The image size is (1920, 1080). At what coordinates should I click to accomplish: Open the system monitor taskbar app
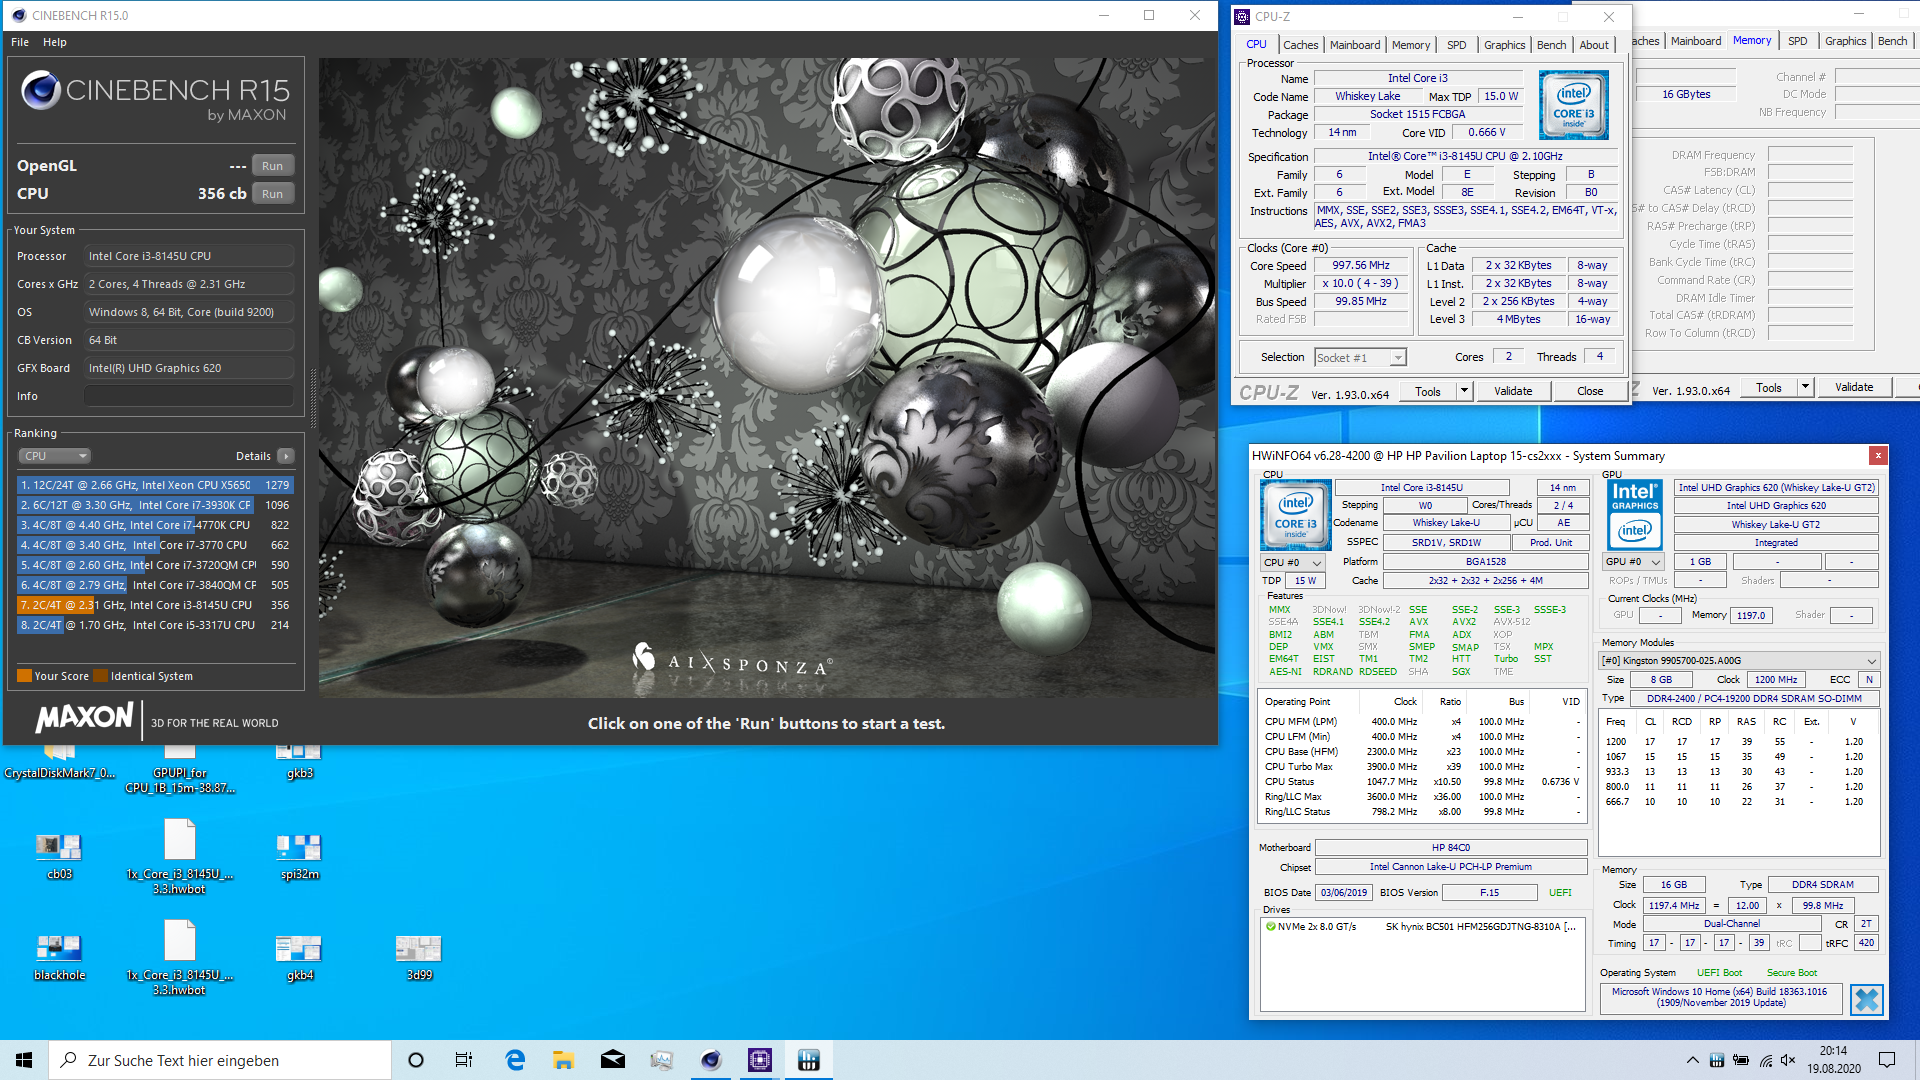[661, 1060]
